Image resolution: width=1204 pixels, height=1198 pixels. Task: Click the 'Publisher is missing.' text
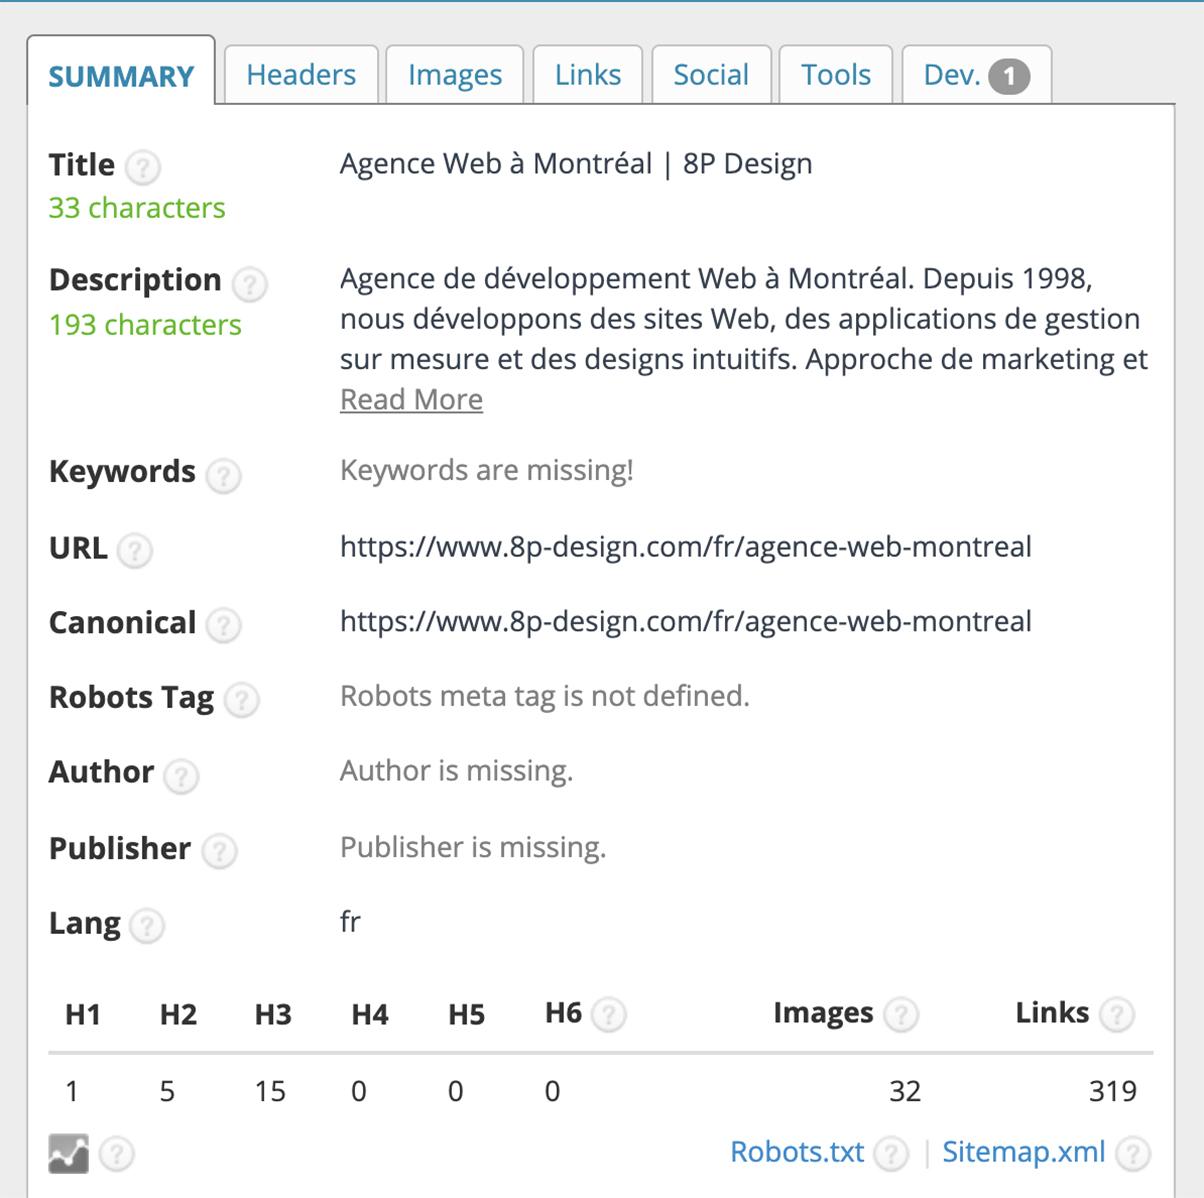[473, 847]
